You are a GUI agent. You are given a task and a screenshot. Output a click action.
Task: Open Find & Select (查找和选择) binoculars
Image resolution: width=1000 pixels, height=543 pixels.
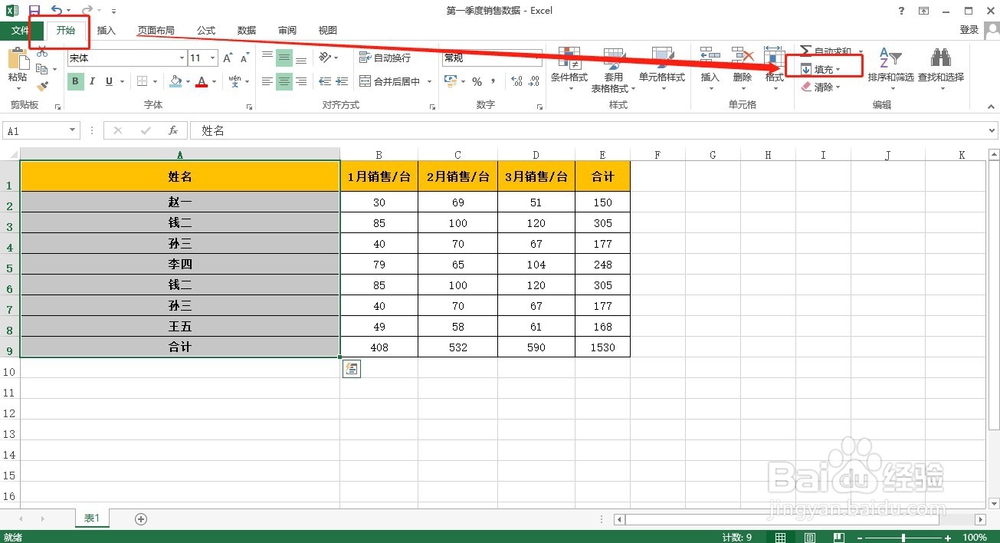(x=941, y=66)
